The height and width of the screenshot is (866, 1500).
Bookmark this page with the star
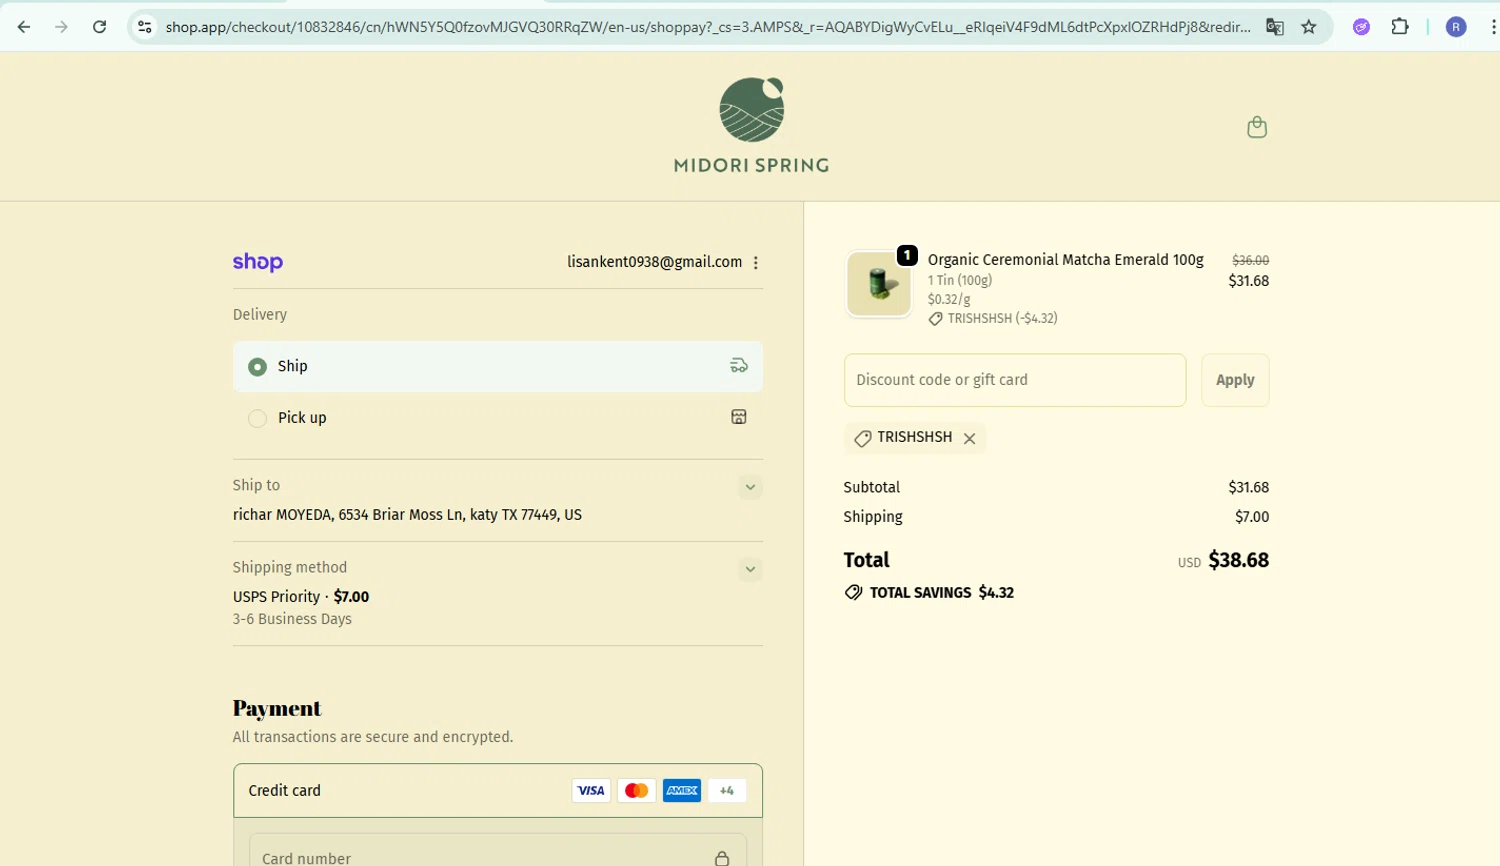(1309, 27)
